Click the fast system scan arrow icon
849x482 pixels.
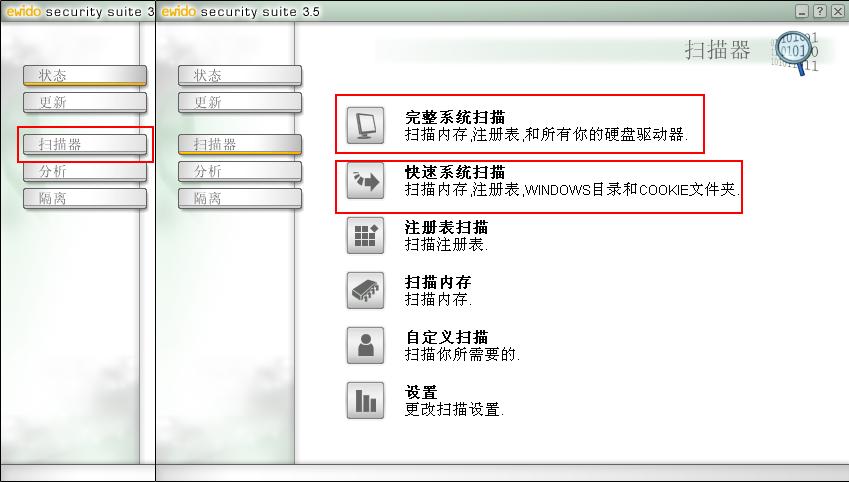point(365,180)
